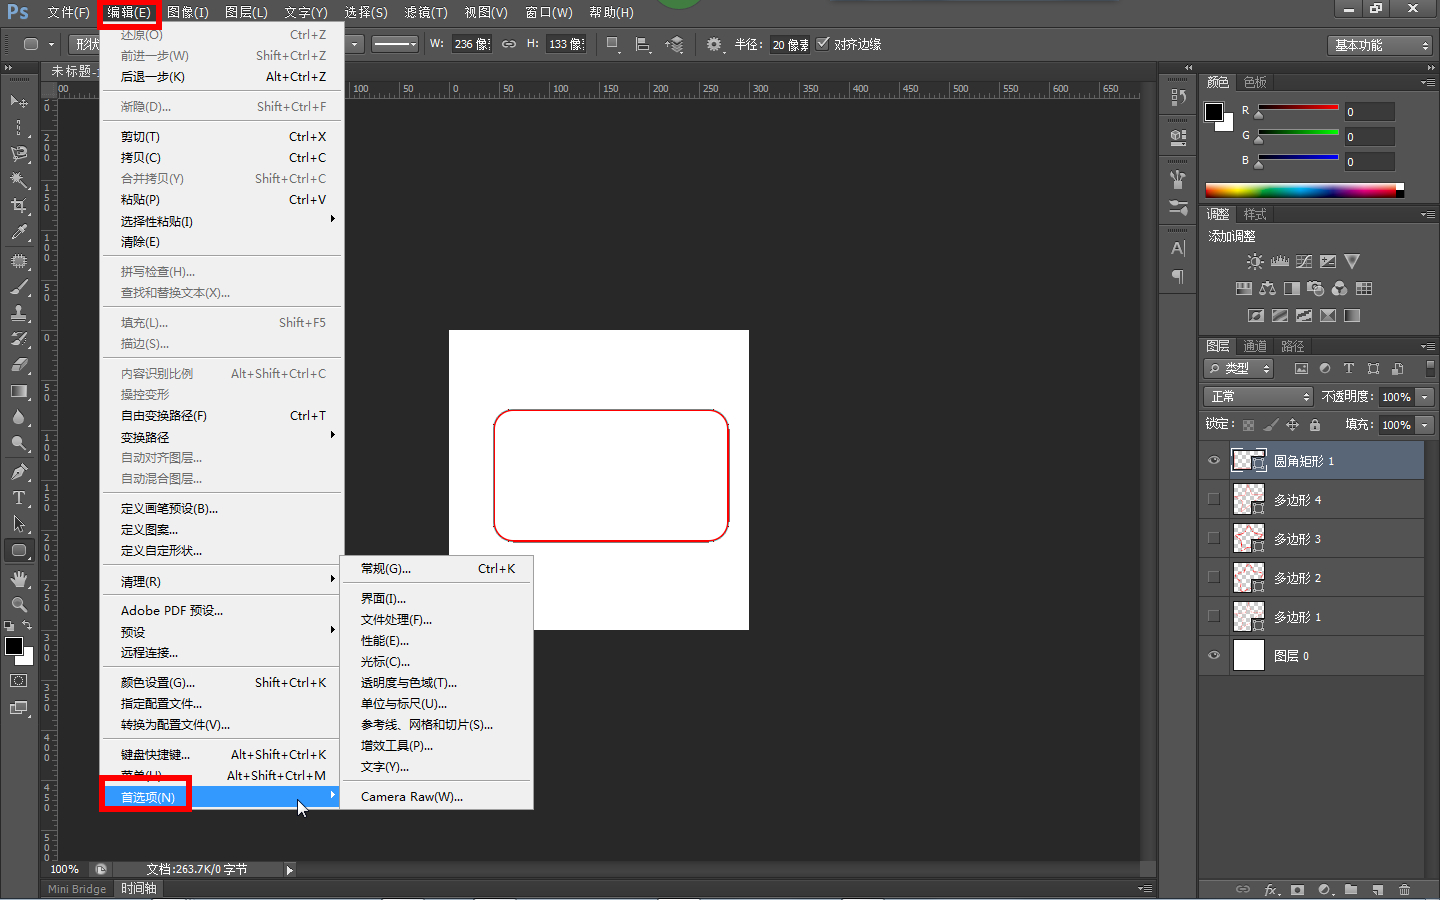This screenshot has height=900, width=1440.
Task: Open the fill 填充 dropdown arrow
Action: 1425,425
